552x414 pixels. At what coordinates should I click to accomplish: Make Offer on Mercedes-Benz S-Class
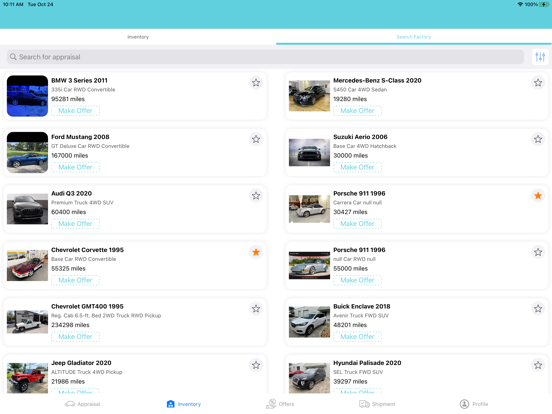[357, 111]
